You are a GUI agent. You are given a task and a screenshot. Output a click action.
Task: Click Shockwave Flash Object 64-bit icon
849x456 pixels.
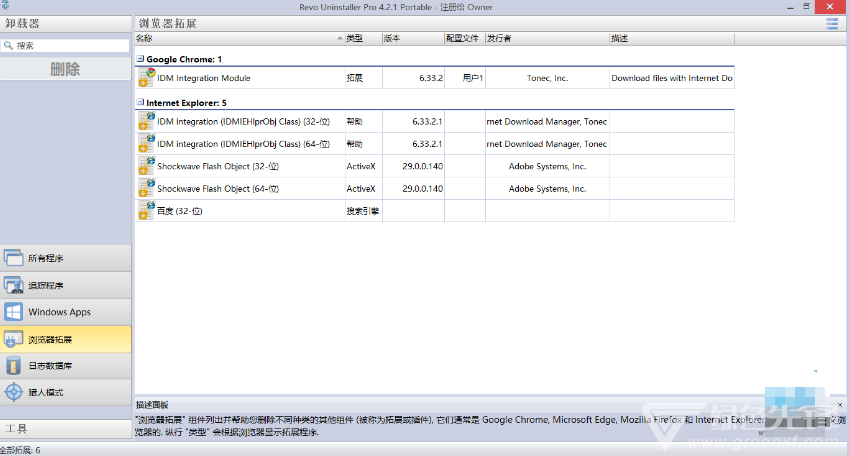tap(146, 188)
